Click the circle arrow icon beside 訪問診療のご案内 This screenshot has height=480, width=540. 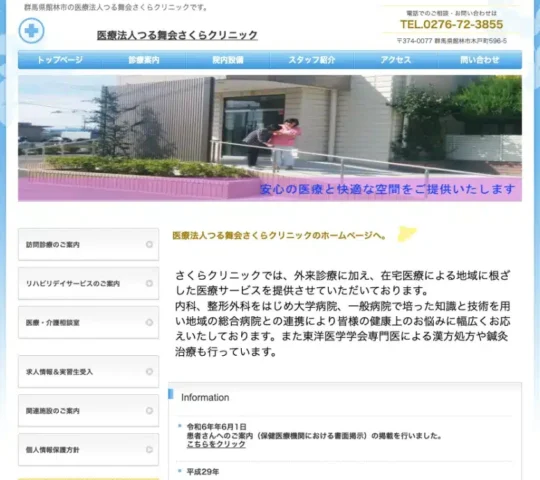[x=149, y=244]
